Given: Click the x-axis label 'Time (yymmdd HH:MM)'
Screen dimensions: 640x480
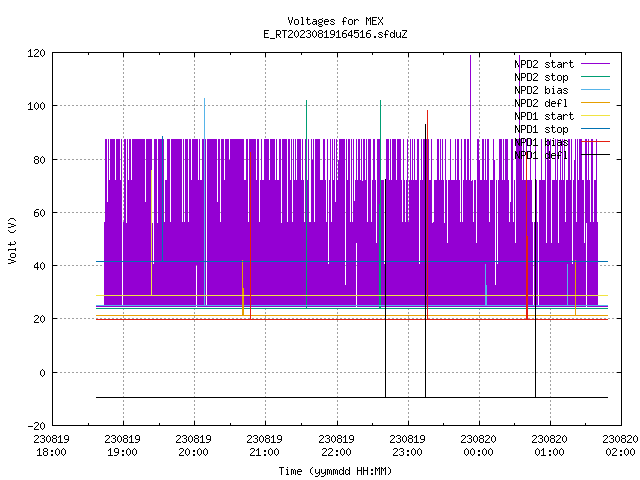Looking at the screenshot, I should 335,471.
